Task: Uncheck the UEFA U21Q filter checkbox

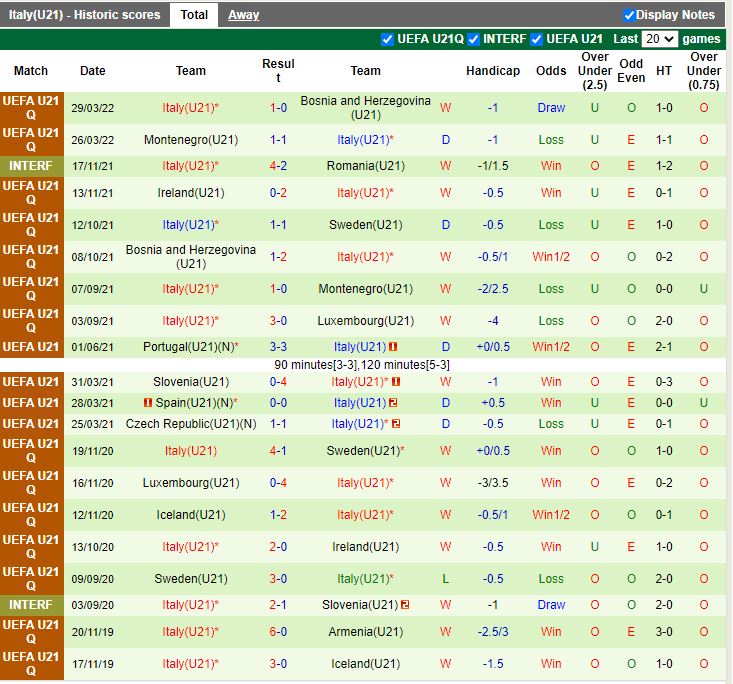Action: (387, 39)
